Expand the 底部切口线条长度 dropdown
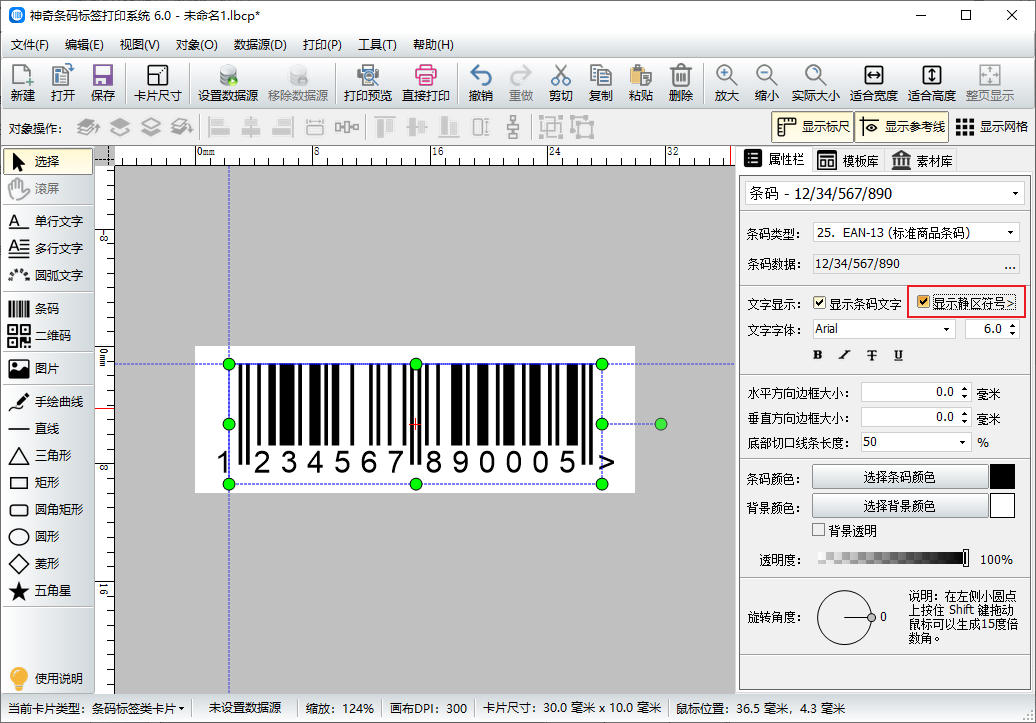1036x723 pixels. click(x=915, y=442)
